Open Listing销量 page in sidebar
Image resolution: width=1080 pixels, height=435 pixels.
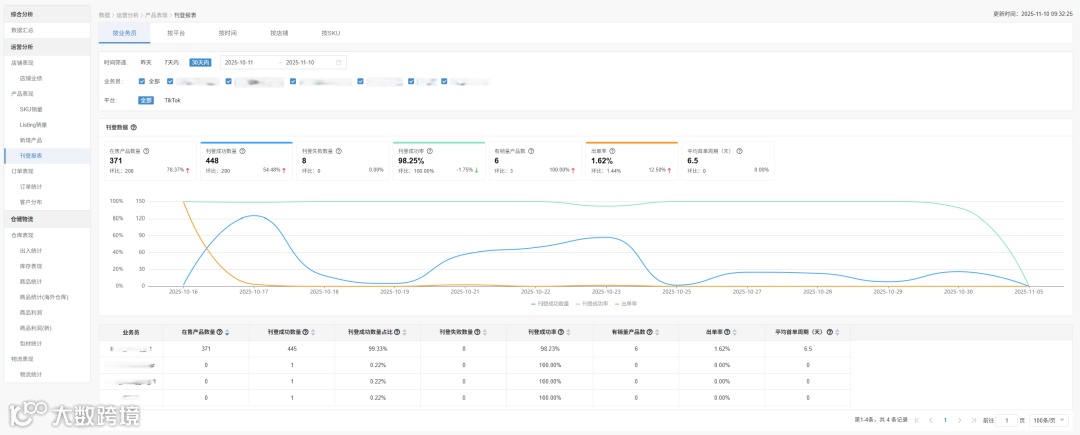pos(33,125)
